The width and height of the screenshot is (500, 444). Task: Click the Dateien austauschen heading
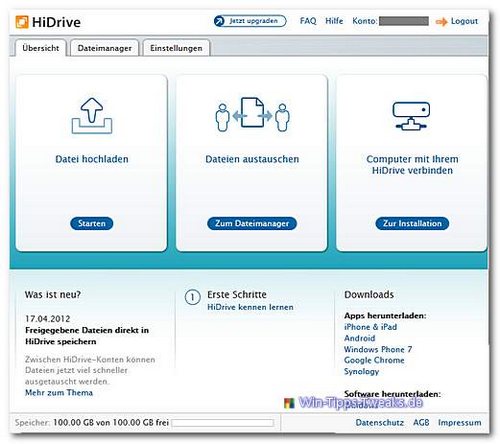click(x=252, y=159)
